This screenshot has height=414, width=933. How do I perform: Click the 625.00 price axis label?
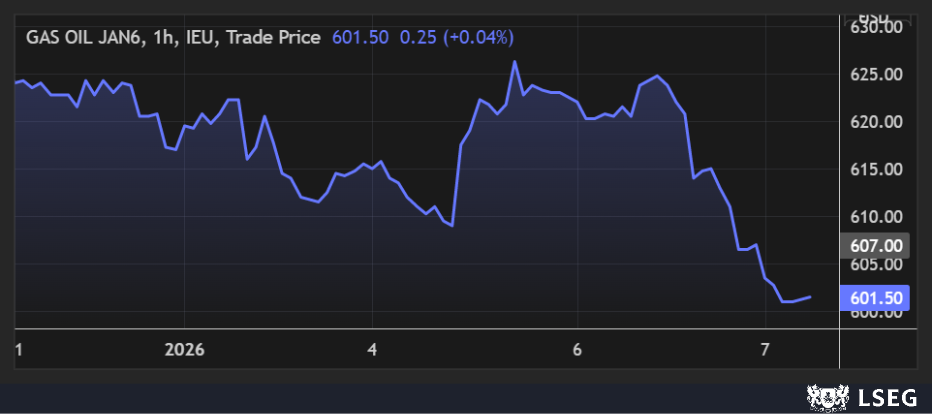(877, 75)
